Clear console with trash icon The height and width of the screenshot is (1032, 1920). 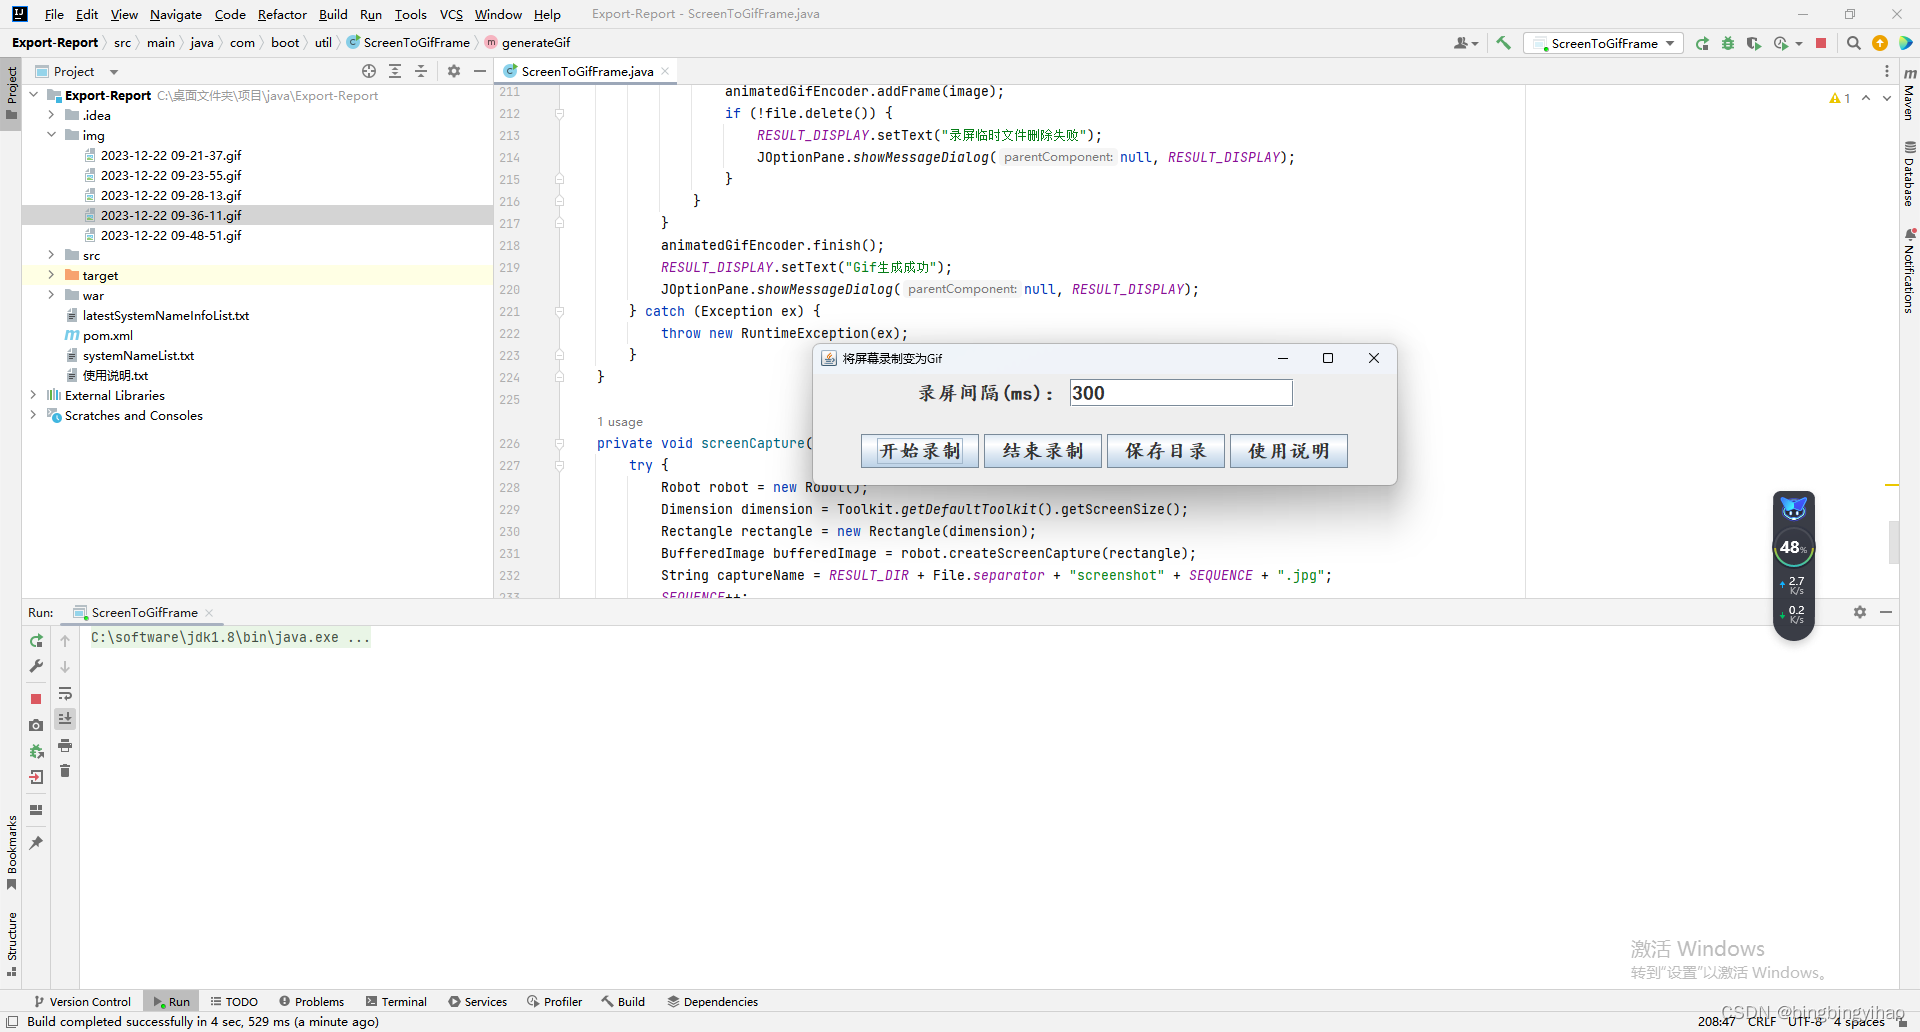tap(65, 771)
